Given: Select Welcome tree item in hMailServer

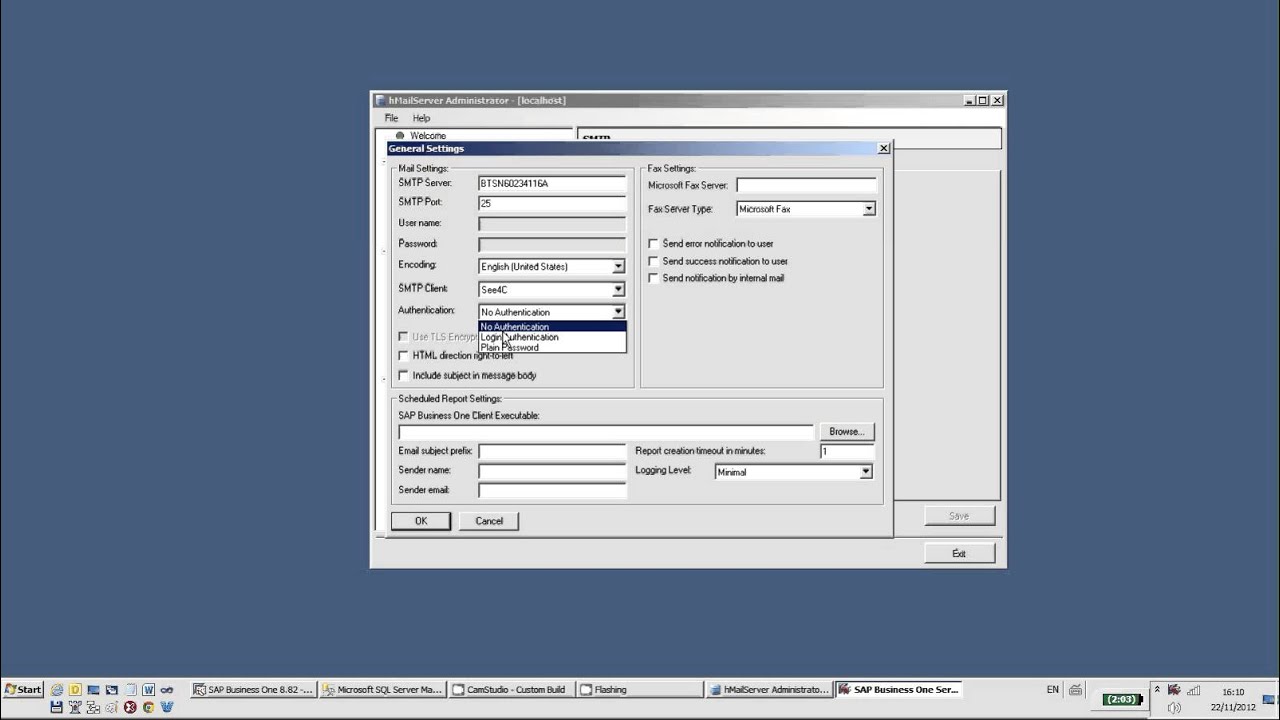Looking at the screenshot, I should click(428, 135).
